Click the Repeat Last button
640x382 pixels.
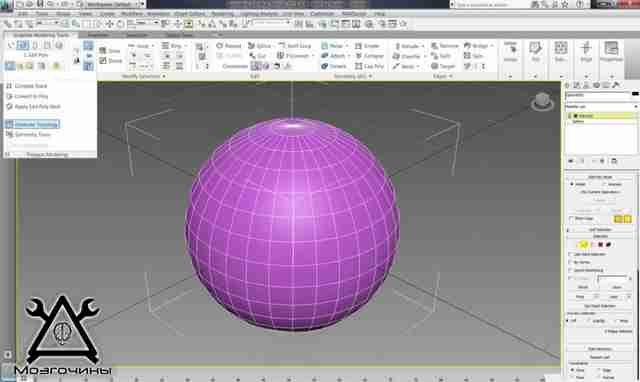pos(600,357)
